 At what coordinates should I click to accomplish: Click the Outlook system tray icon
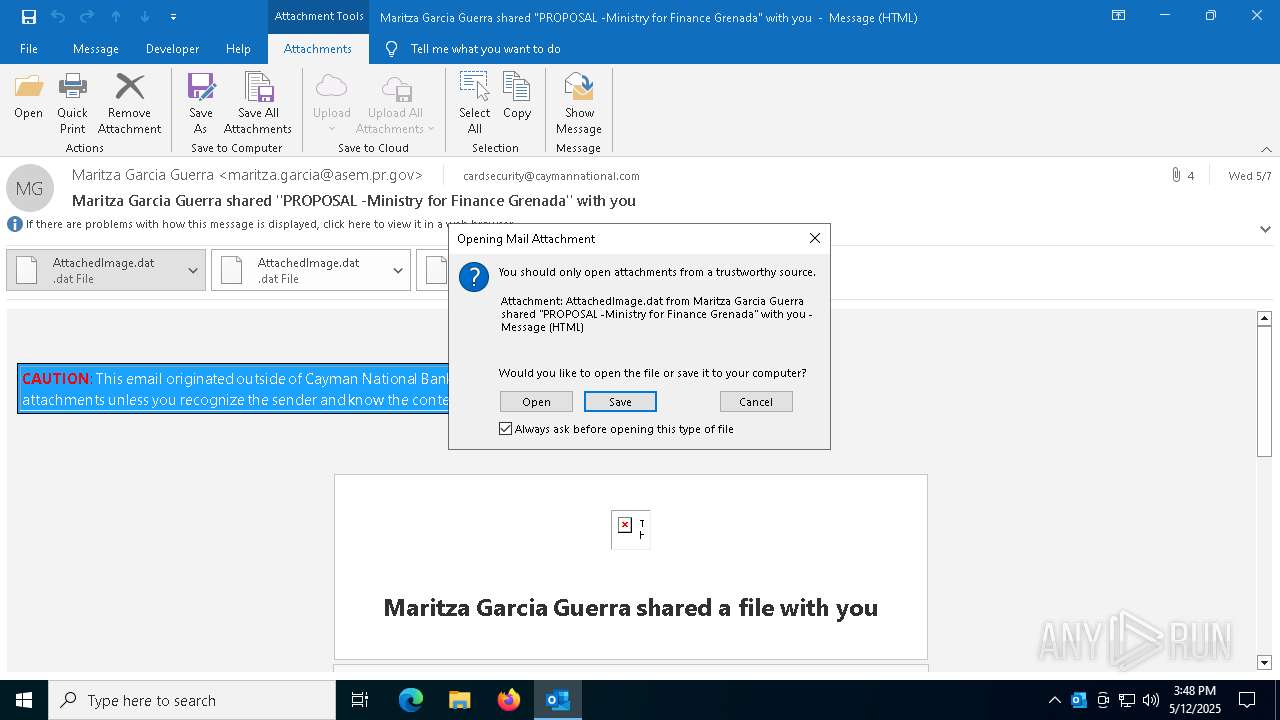click(x=1079, y=700)
